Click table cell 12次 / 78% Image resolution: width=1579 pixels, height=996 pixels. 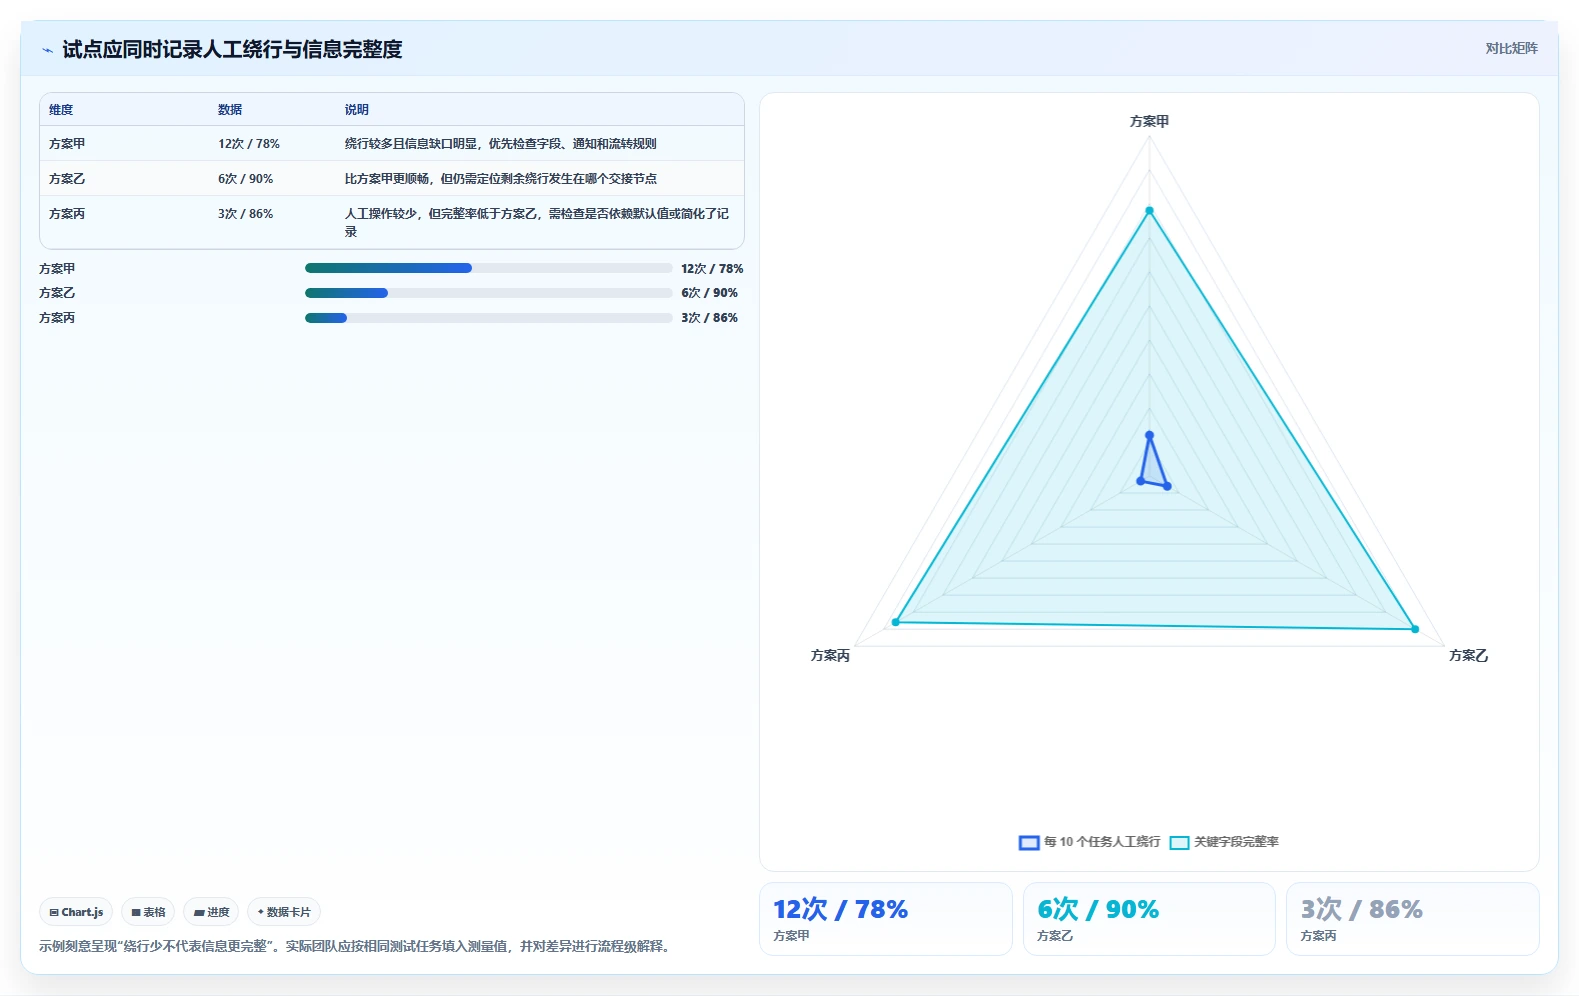click(249, 144)
